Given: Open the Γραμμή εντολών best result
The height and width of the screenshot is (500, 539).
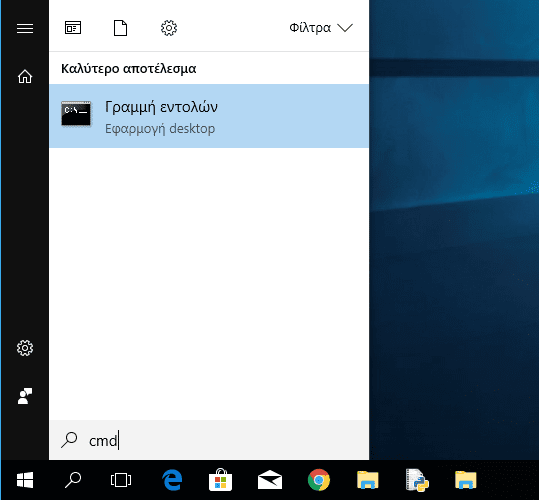Looking at the screenshot, I should [x=209, y=116].
